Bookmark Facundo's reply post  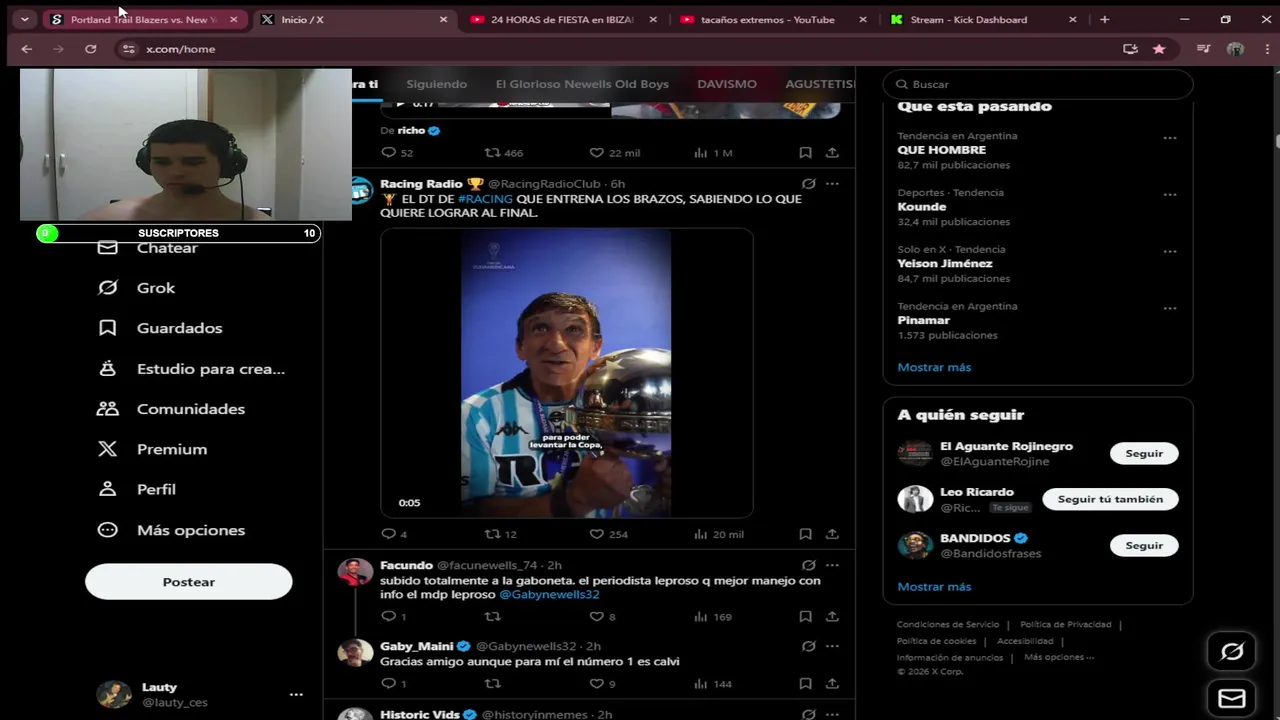pyautogui.click(x=805, y=617)
